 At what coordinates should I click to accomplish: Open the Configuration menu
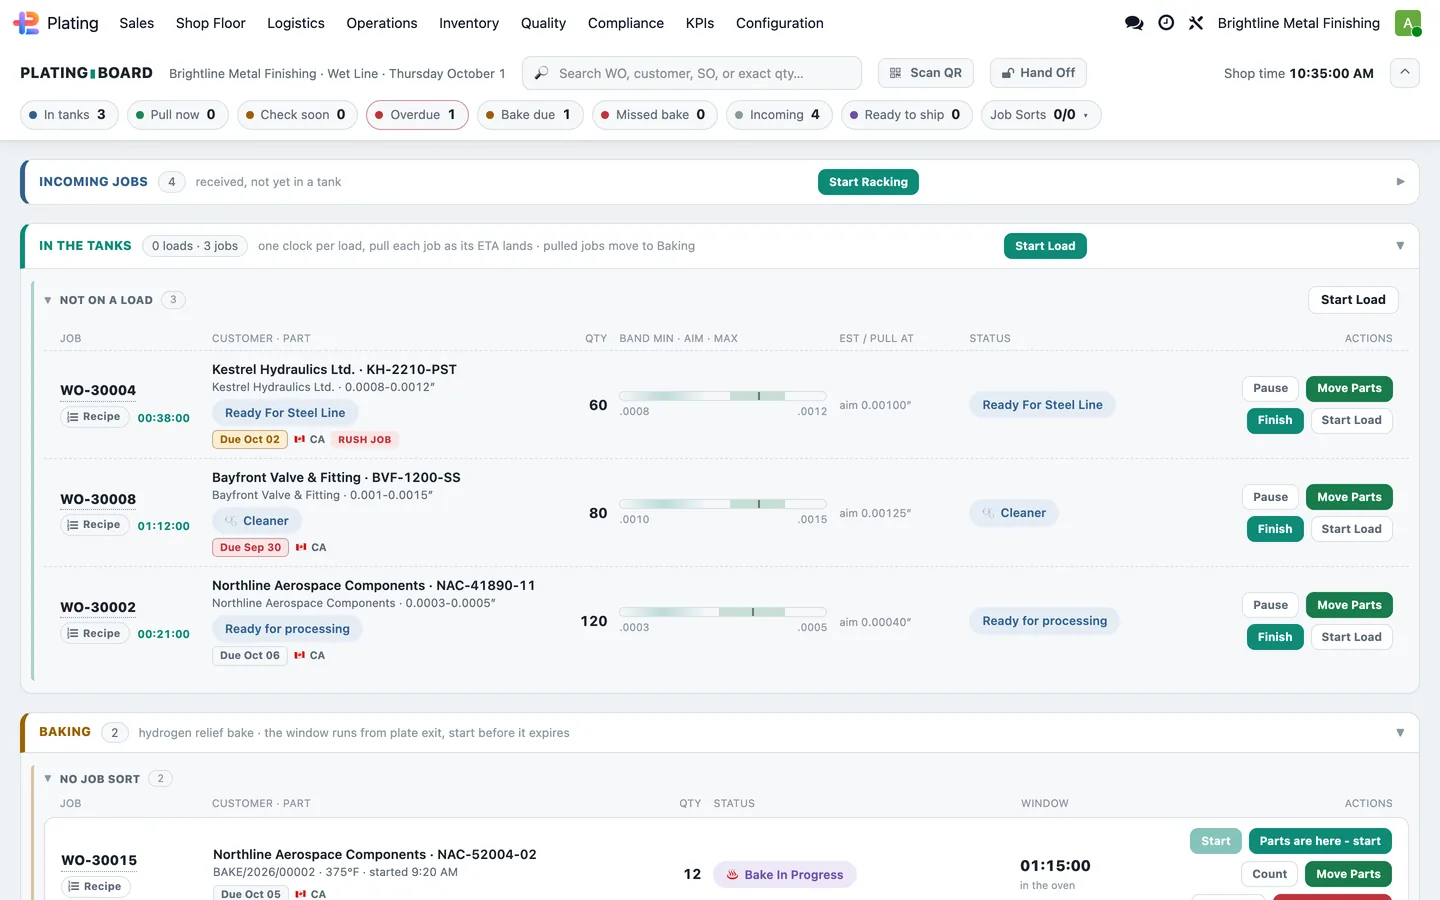pos(780,23)
